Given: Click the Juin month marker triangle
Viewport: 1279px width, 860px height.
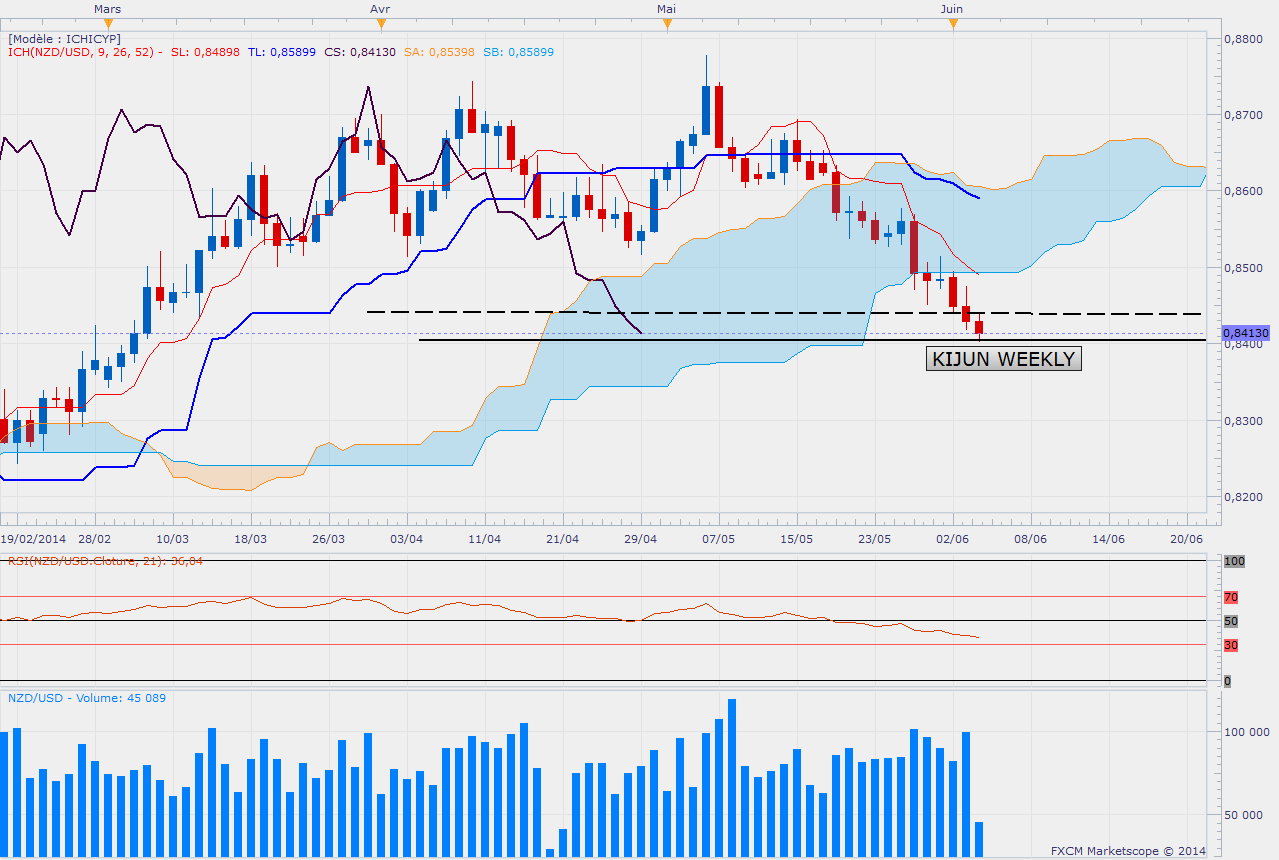Looking at the screenshot, I should (952, 25).
